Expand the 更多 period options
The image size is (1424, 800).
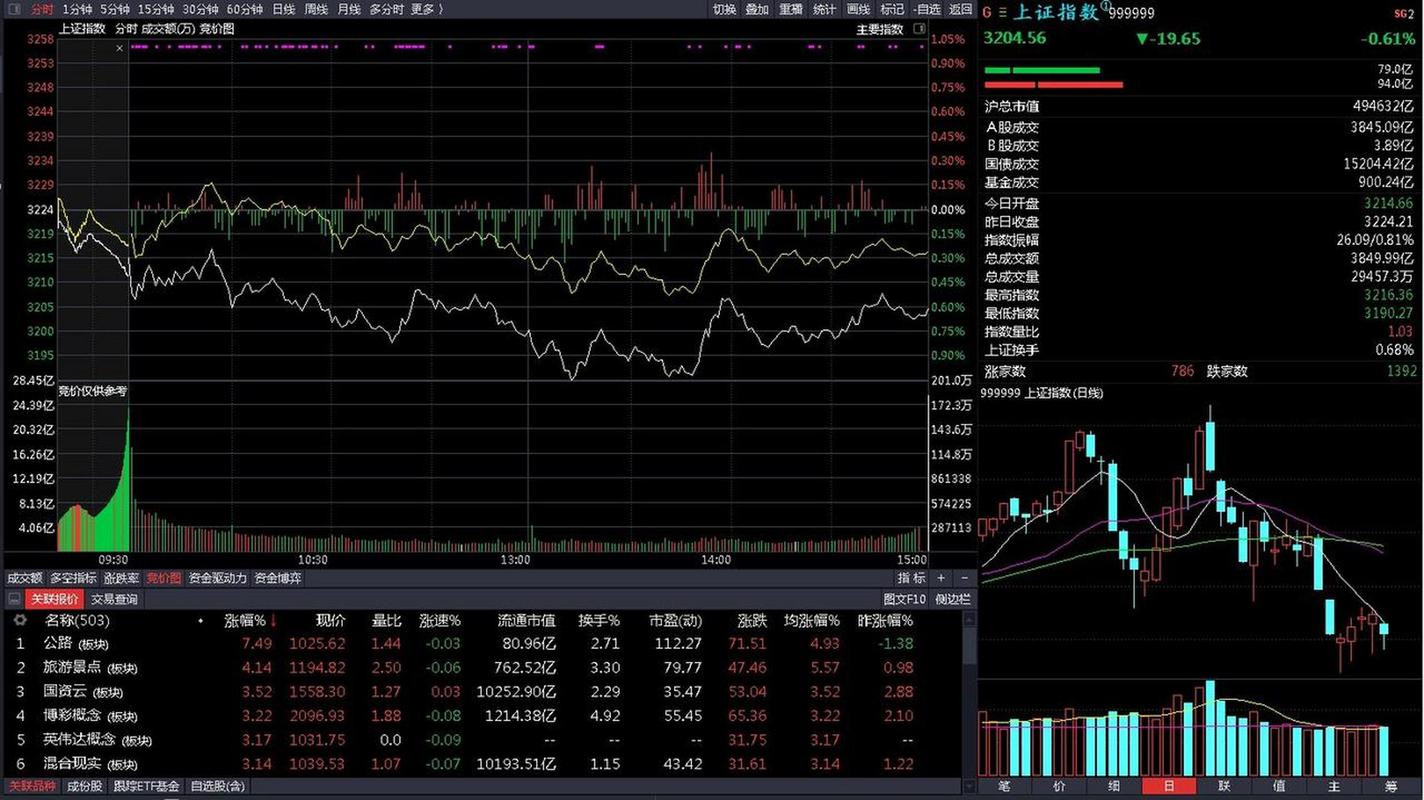426,9
